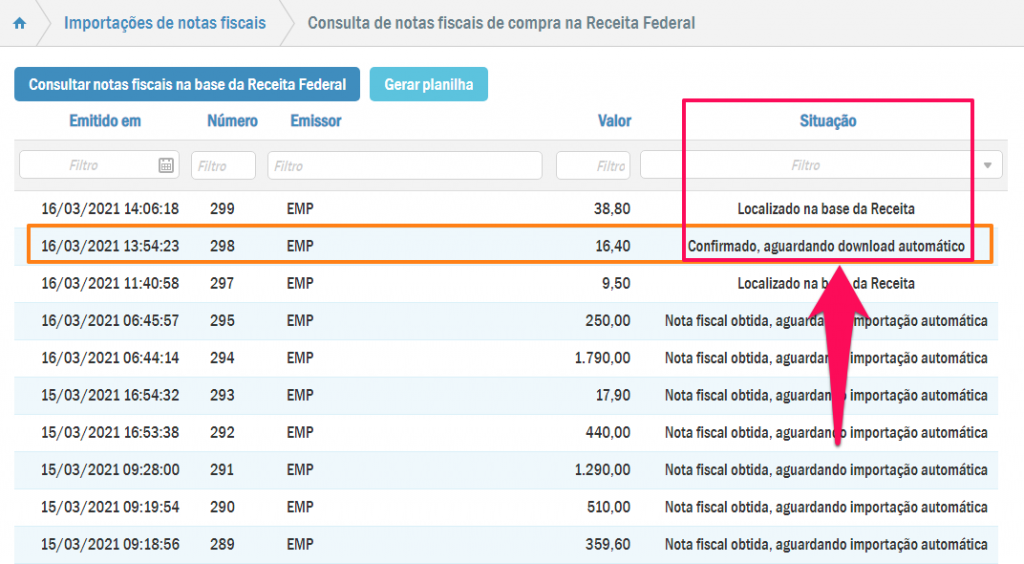Click Consultar notas fiscais na base da Receita Federal
The height and width of the screenshot is (564, 1024).
coord(187,85)
